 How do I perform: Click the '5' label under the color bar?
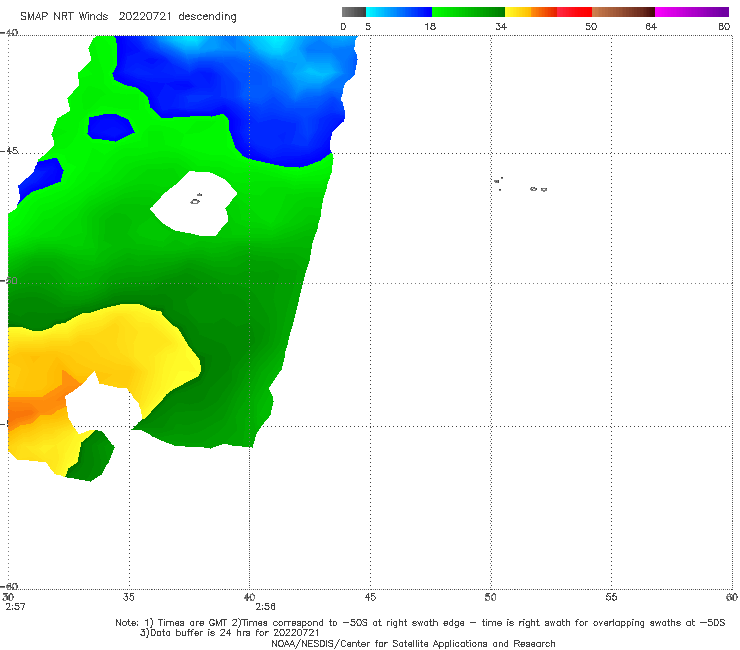368,26
